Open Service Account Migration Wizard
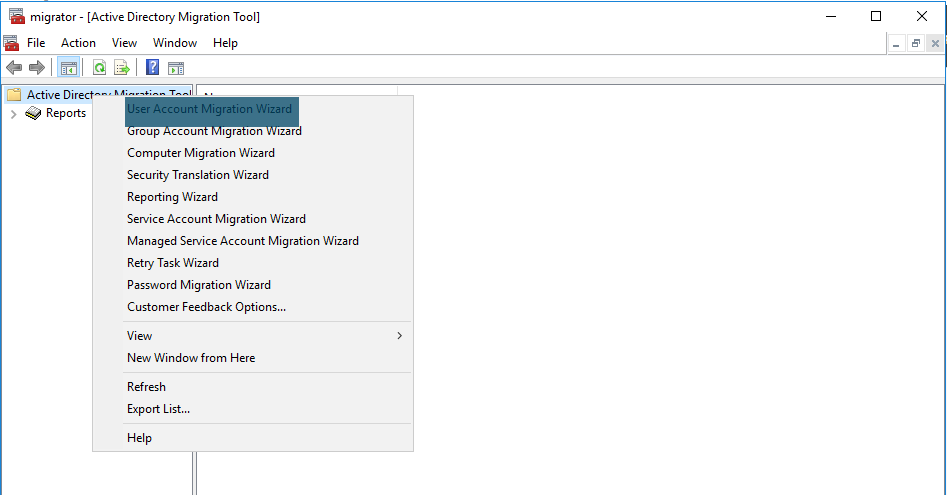Viewport: 947px width, 496px height. (x=216, y=219)
